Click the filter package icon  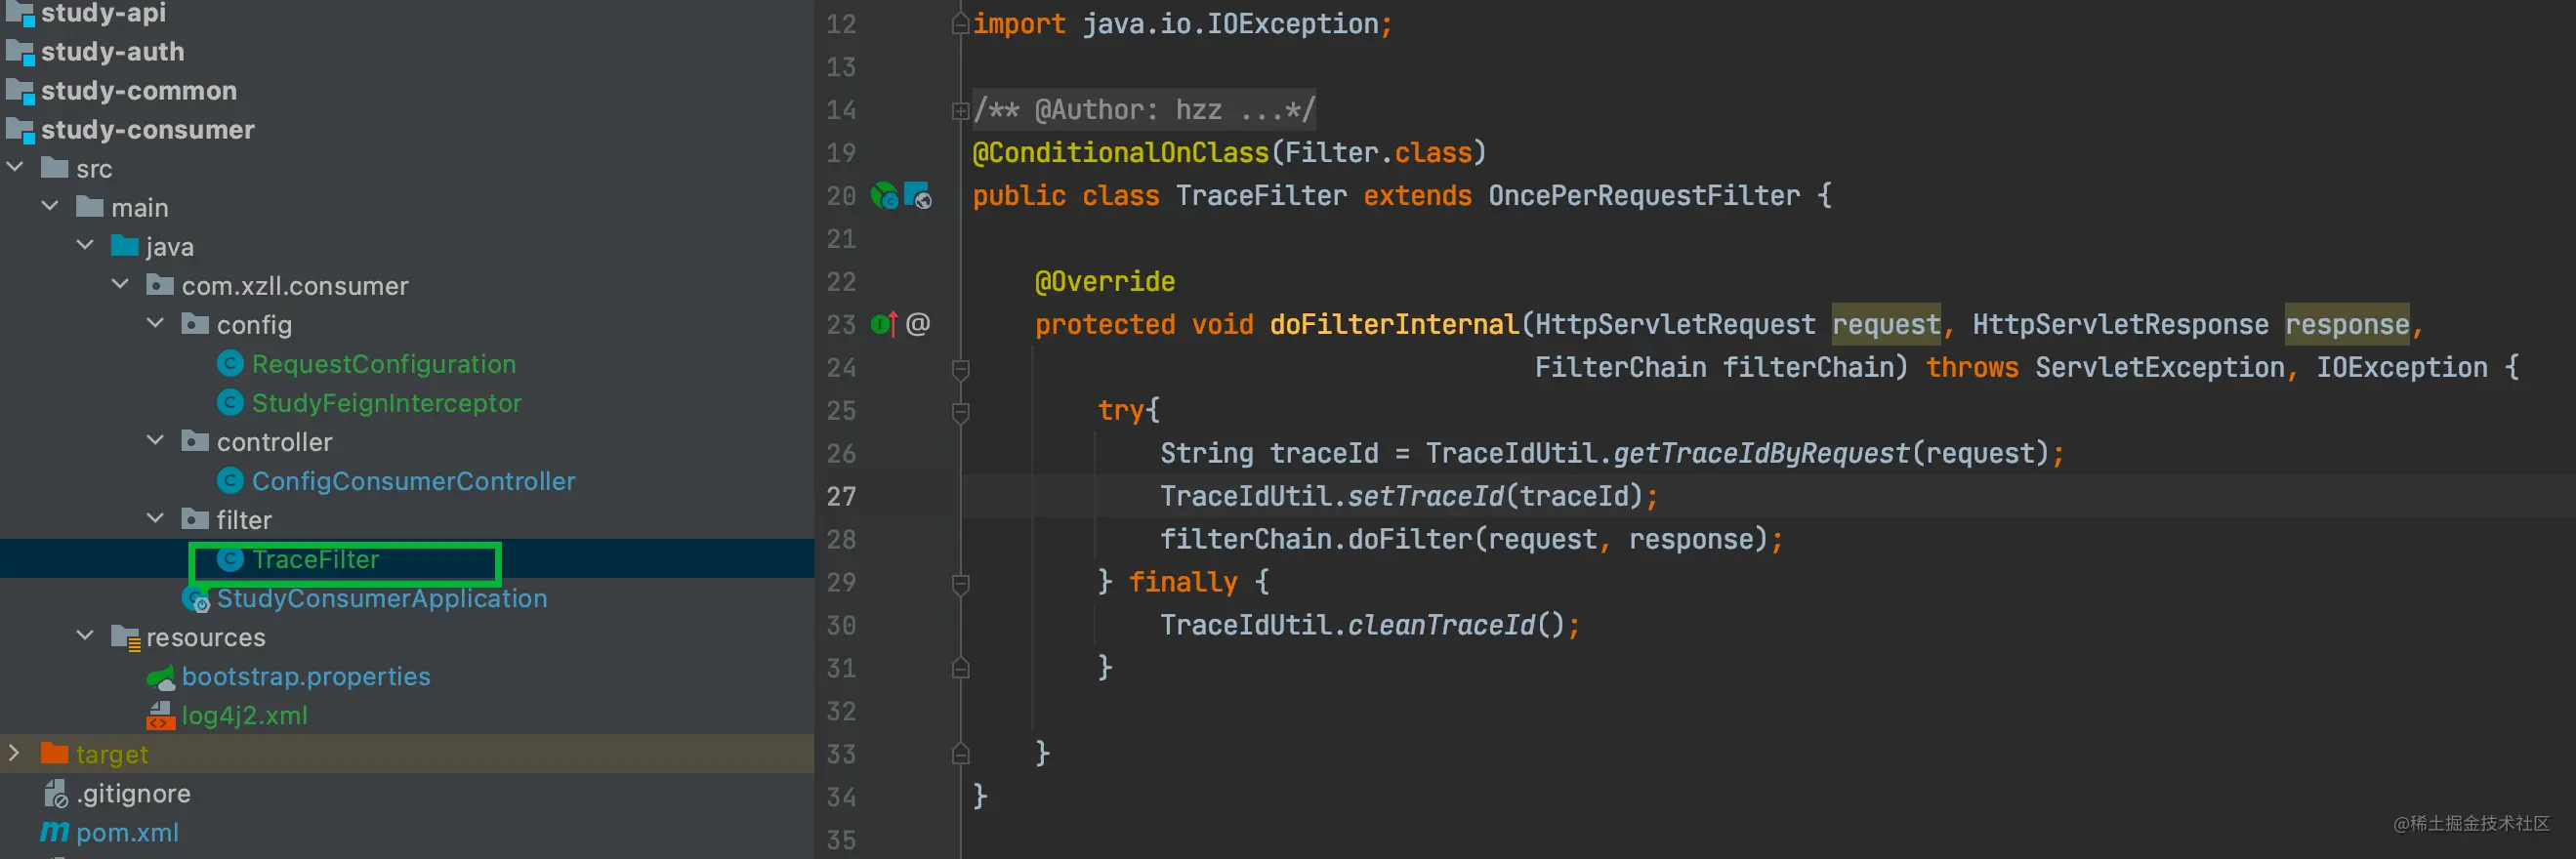[195, 519]
